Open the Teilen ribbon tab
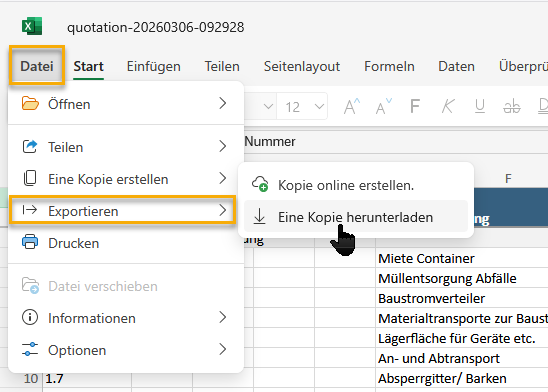 (222, 66)
